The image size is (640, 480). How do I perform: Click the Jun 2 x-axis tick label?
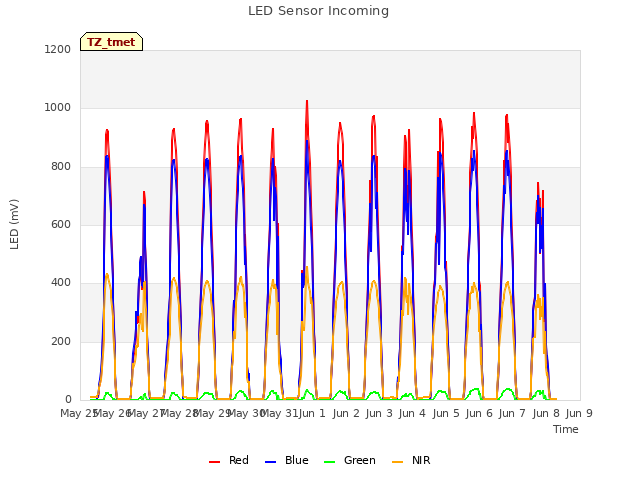(346, 413)
